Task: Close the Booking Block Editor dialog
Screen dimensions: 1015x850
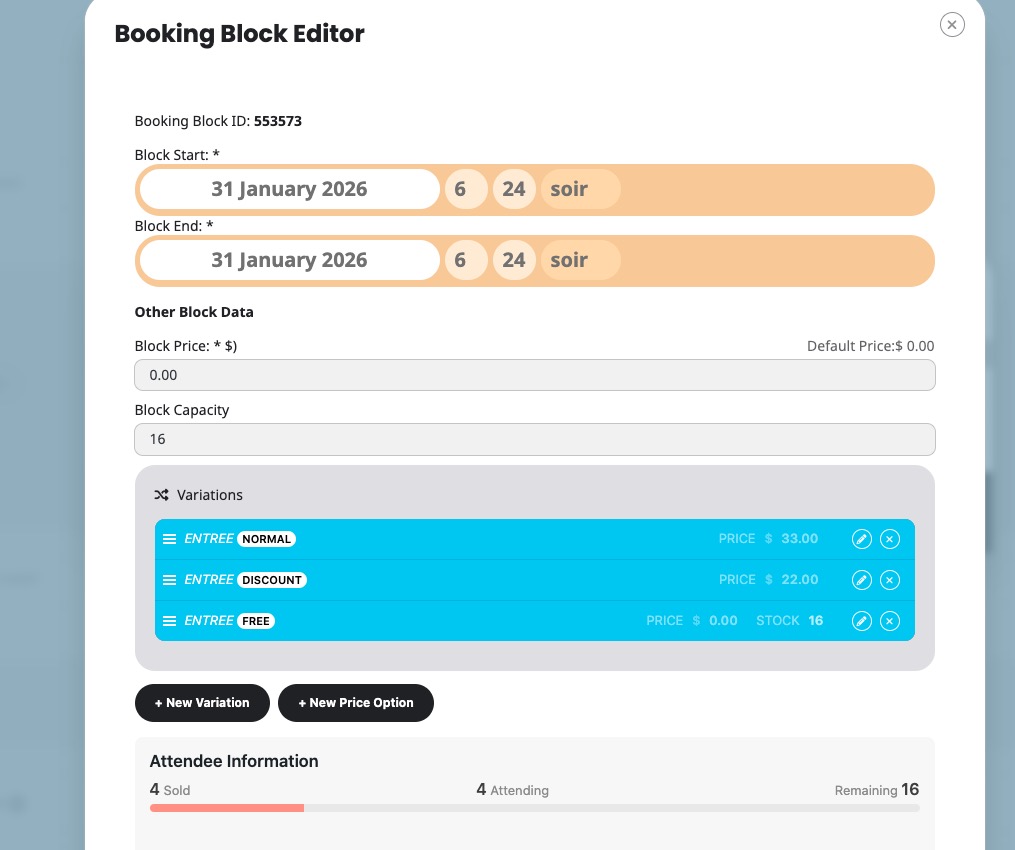Action: click(952, 25)
